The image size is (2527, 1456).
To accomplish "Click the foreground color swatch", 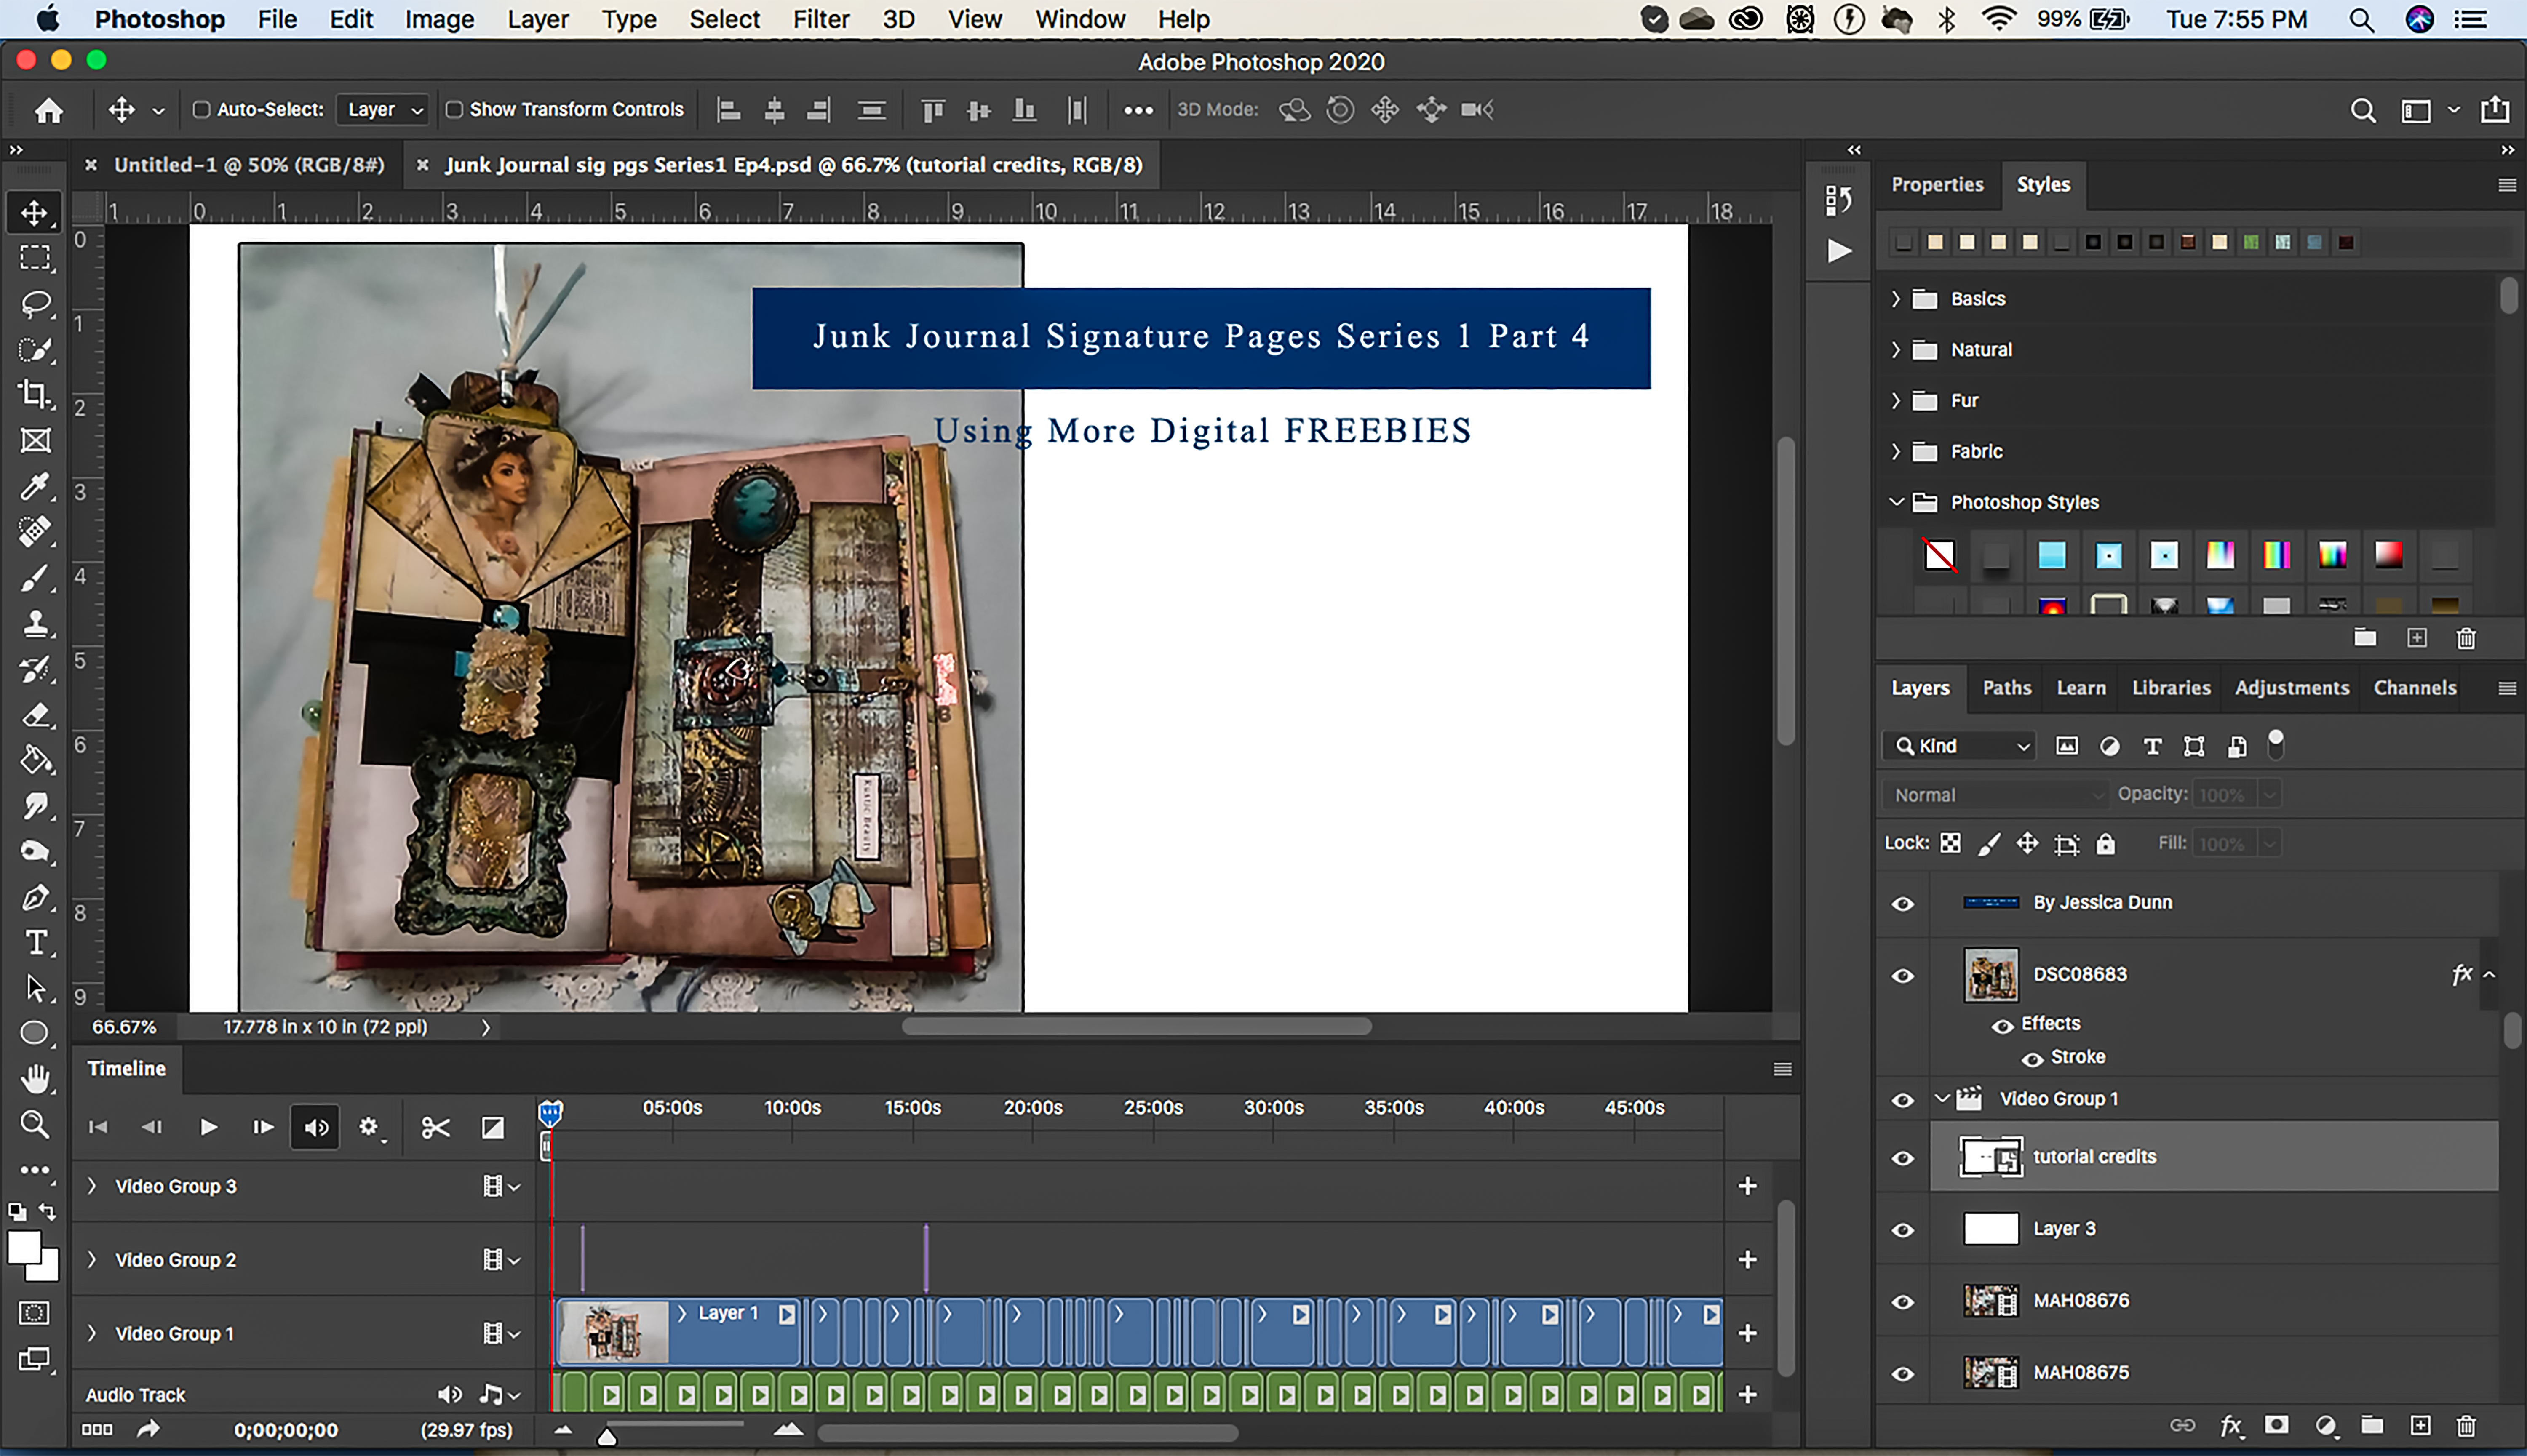I will [23, 1248].
